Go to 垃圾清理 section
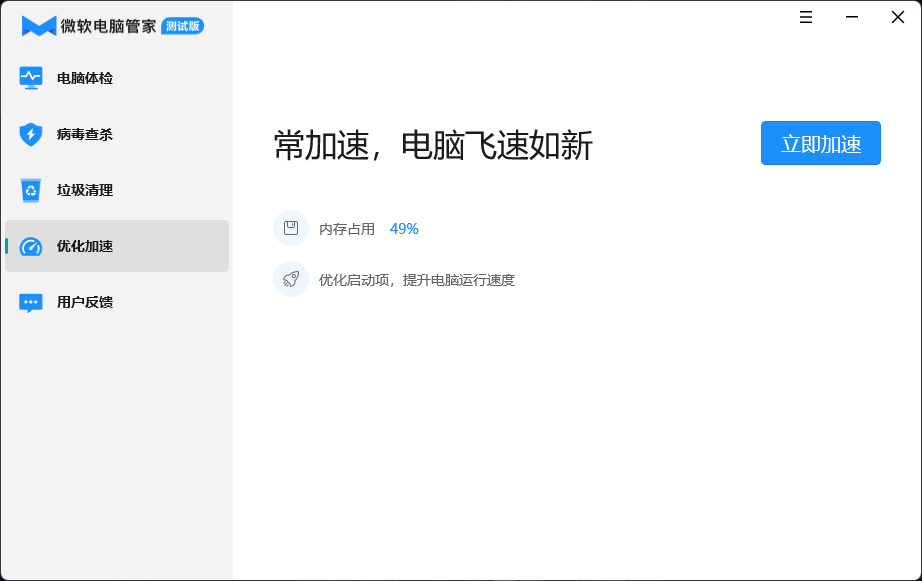Image resolution: width=922 pixels, height=581 pixels. point(117,190)
